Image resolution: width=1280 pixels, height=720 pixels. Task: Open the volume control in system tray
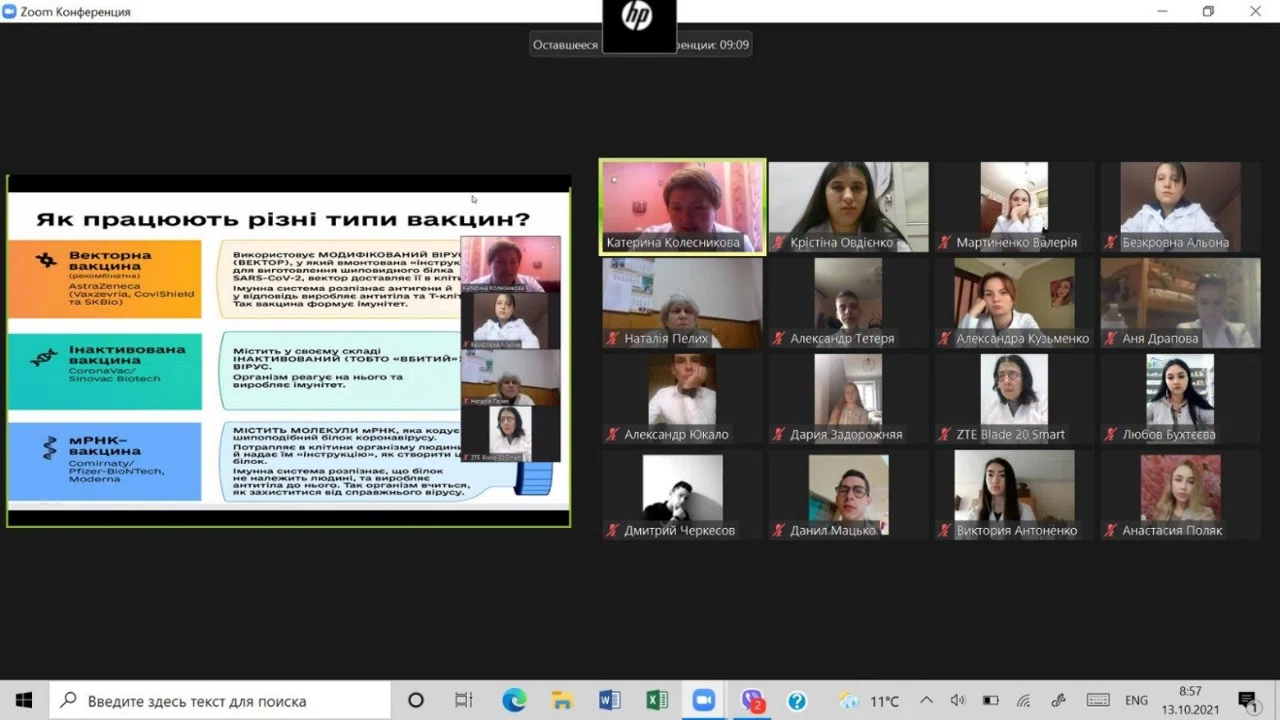coord(957,700)
